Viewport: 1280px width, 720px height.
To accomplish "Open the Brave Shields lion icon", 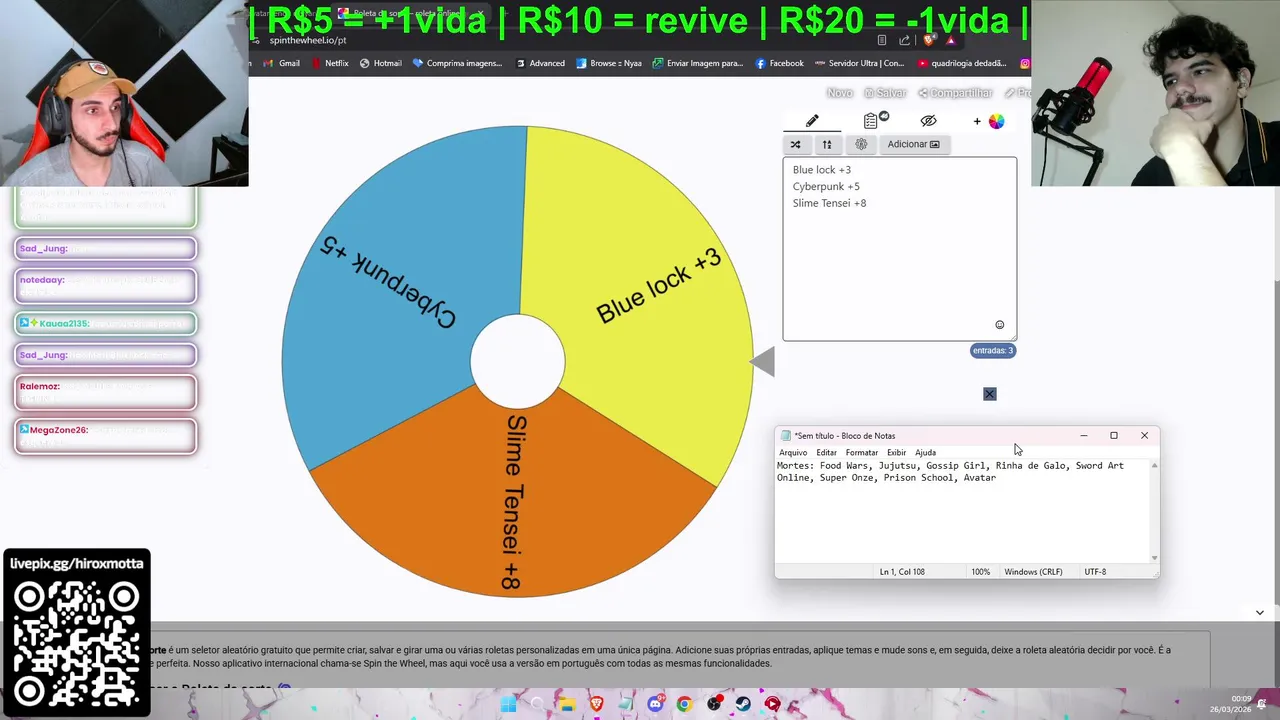I will [x=929, y=40].
